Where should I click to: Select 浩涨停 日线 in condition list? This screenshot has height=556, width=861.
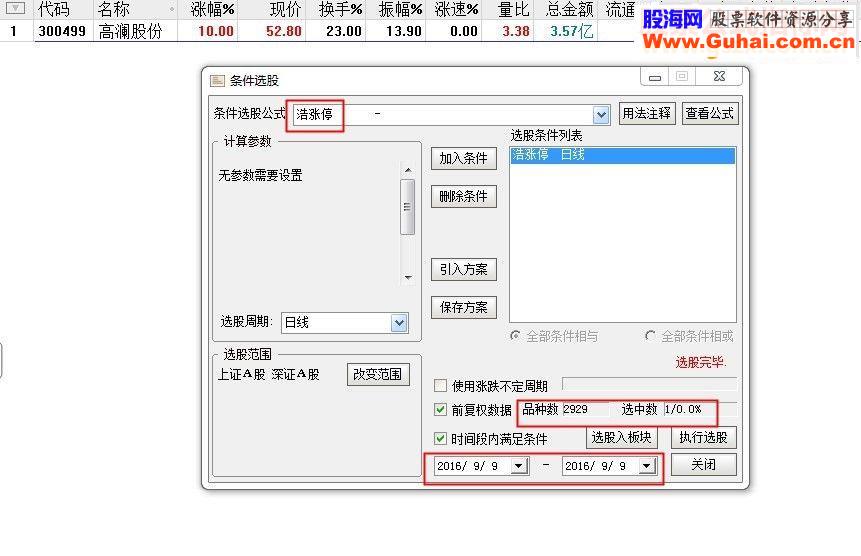623,155
